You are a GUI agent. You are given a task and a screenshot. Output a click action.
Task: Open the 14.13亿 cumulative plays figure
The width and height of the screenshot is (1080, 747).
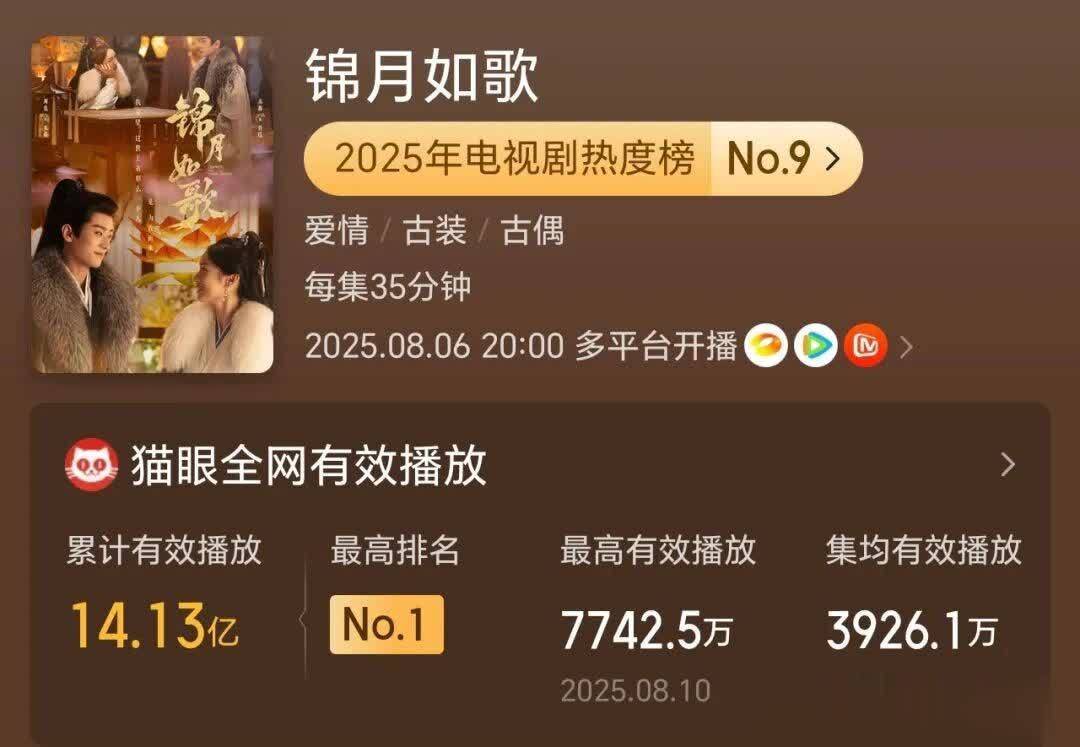155,627
